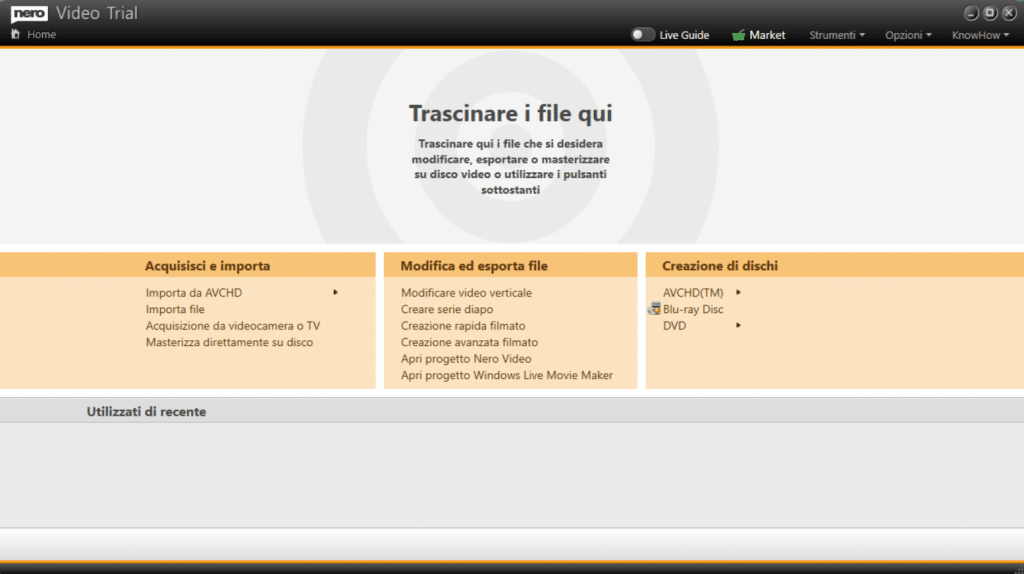Image resolution: width=1024 pixels, height=574 pixels.
Task: Open Creare serie diapo
Action: 447,310
